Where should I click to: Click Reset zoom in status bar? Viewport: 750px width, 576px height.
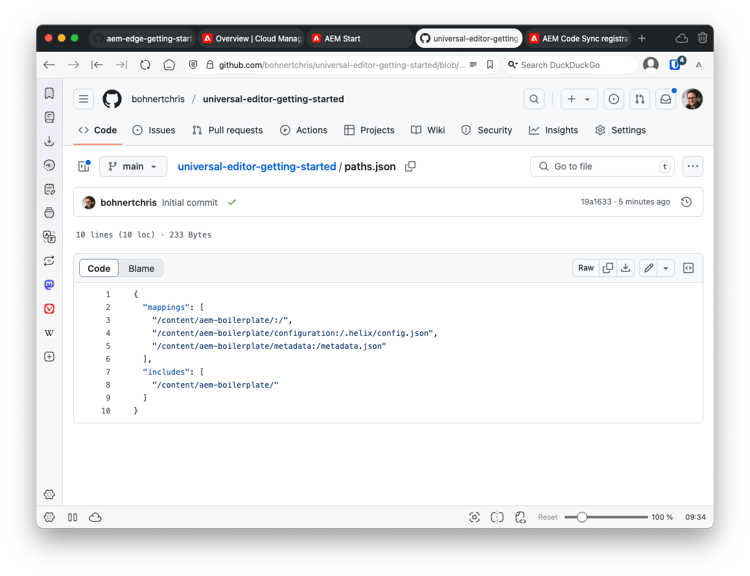pos(548,517)
